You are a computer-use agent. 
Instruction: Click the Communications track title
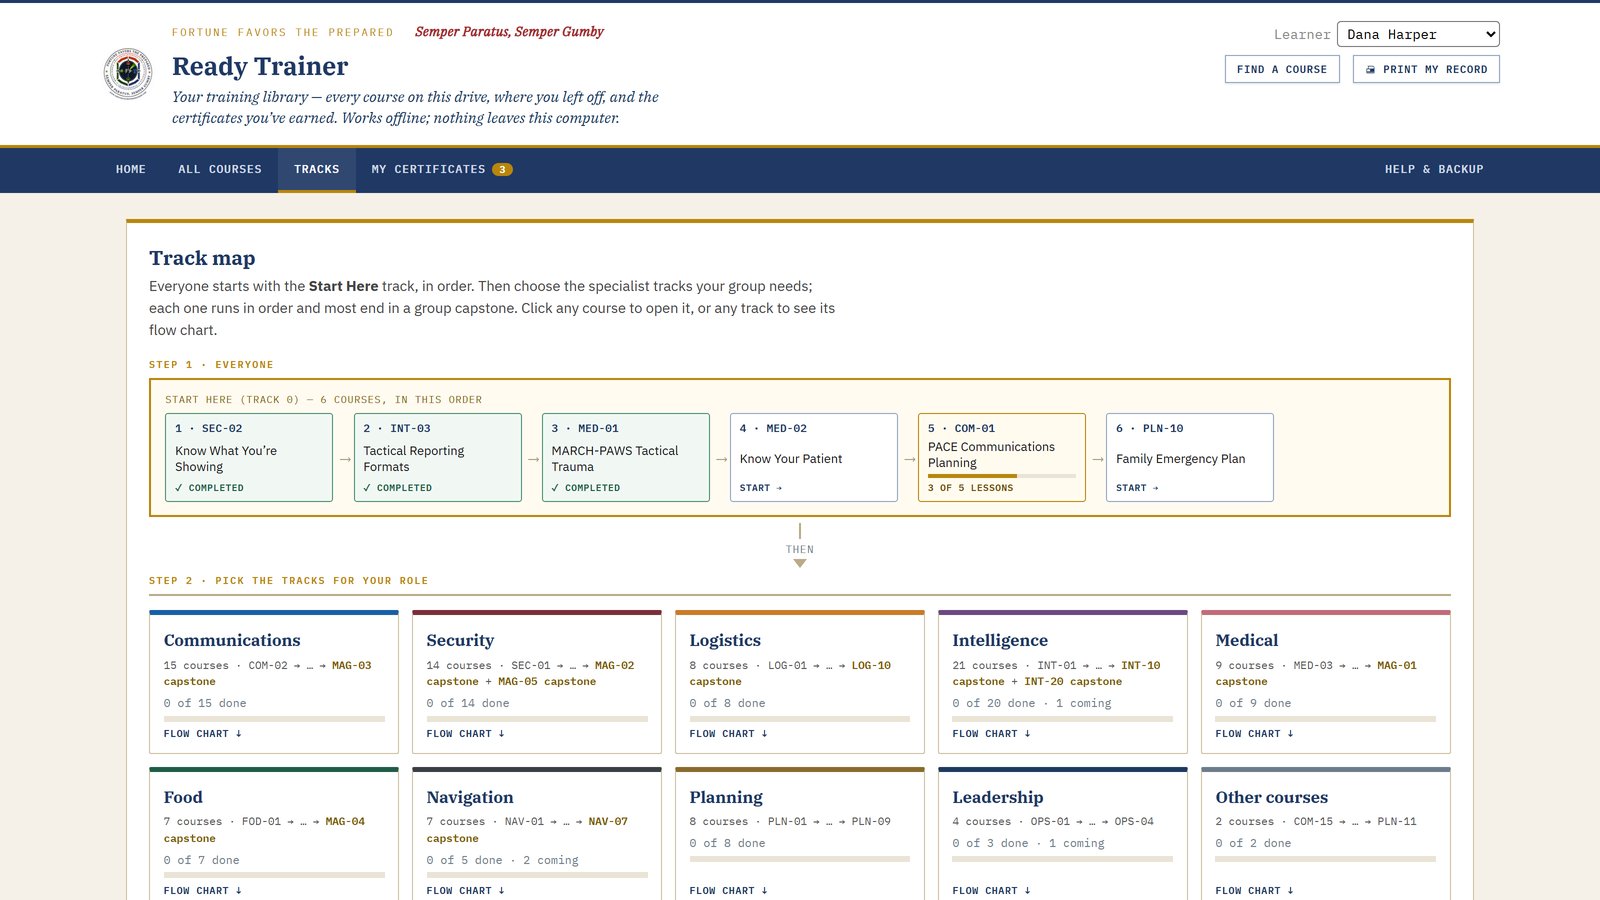pyautogui.click(x=232, y=640)
